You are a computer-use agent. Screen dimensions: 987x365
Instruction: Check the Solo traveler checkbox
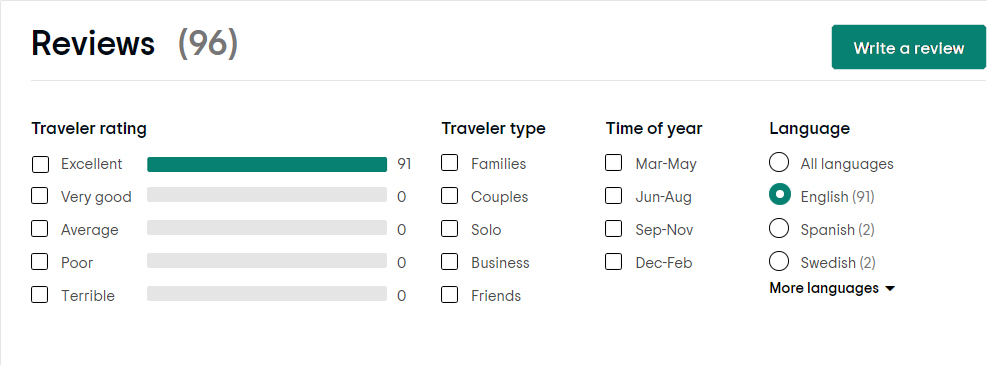point(449,228)
